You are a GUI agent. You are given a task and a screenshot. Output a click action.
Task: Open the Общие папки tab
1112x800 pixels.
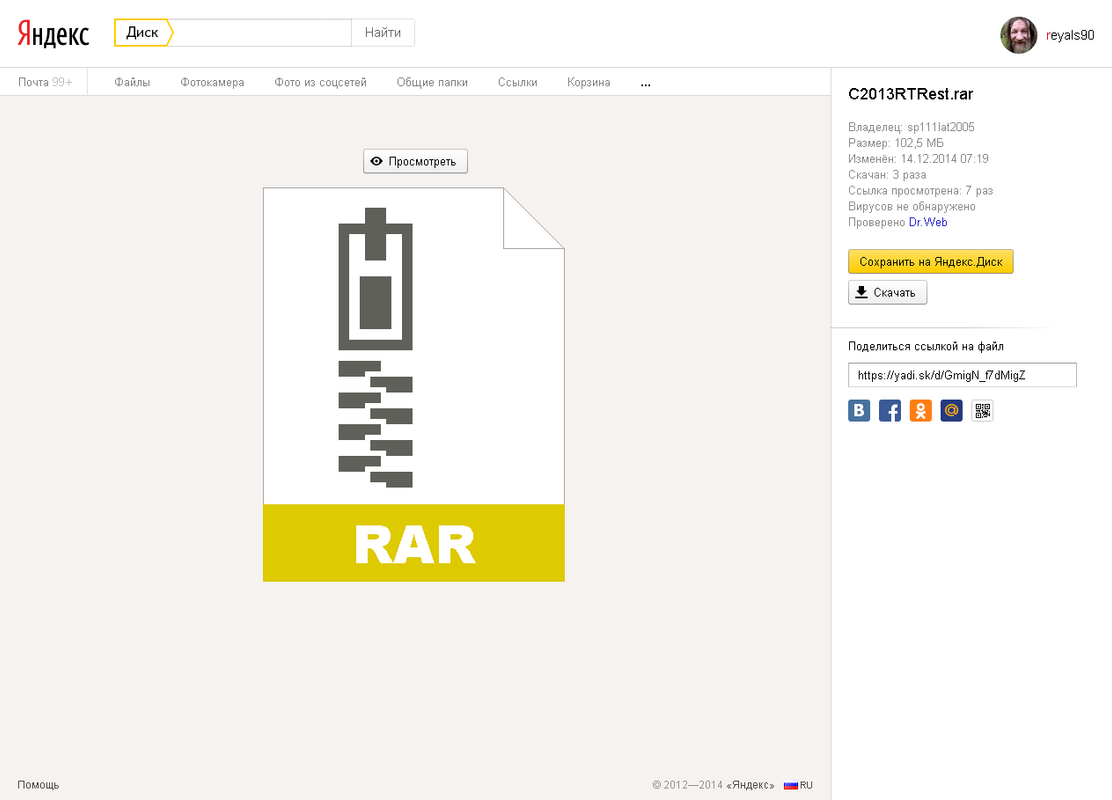point(432,82)
